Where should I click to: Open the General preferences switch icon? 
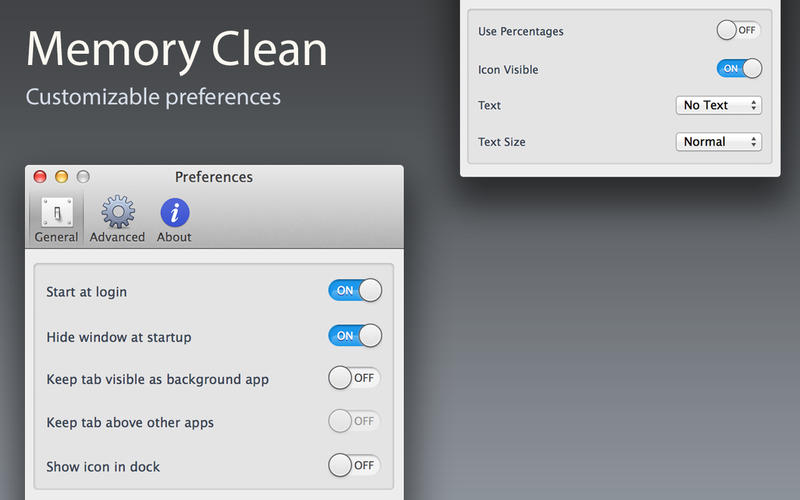[x=56, y=213]
